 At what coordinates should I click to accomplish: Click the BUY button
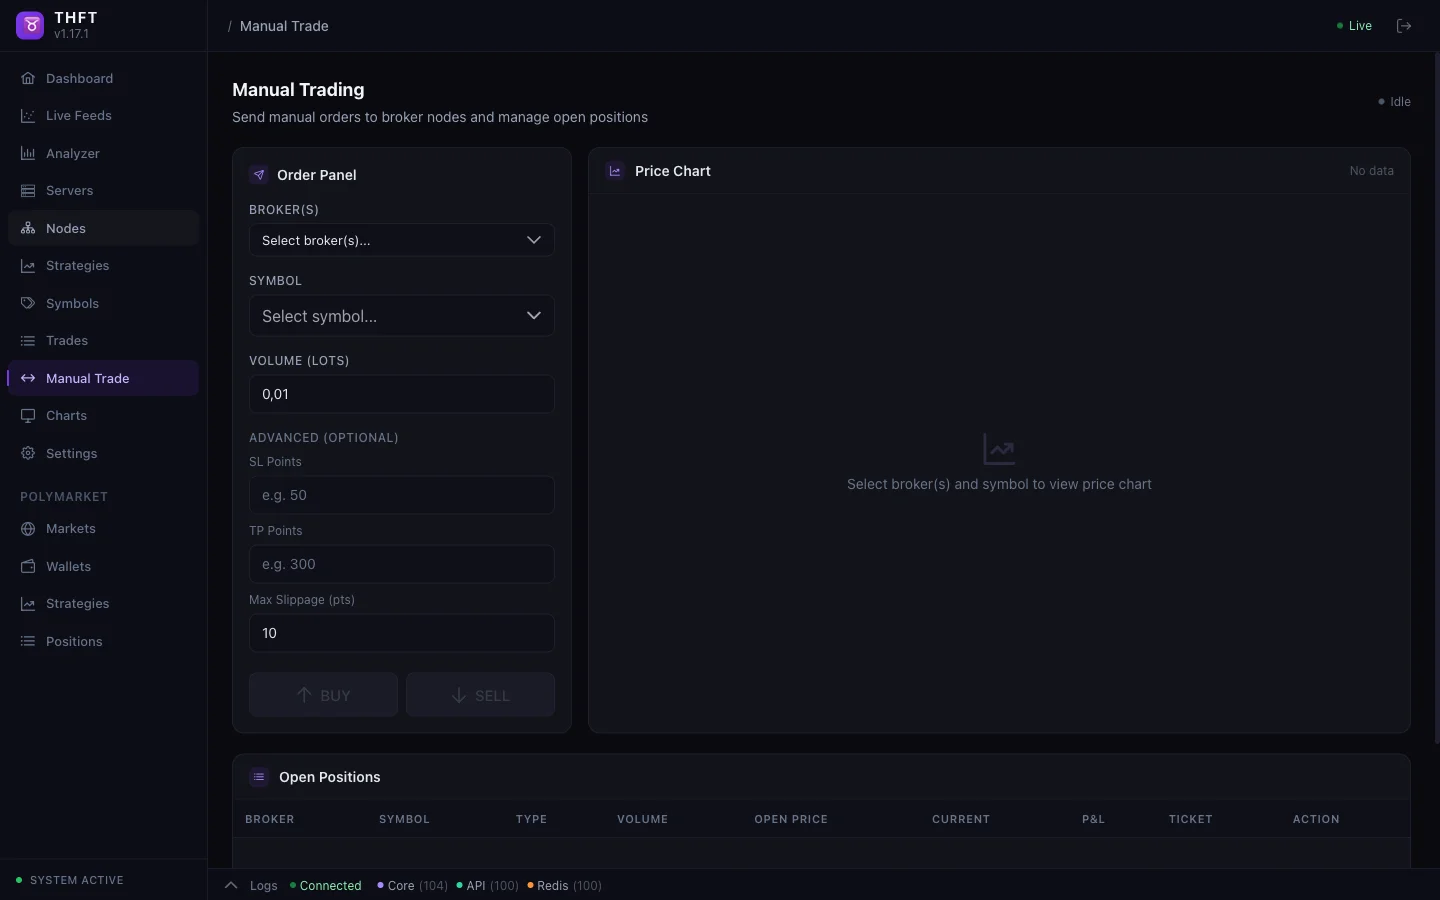pyautogui.click(x=322, y=694)
